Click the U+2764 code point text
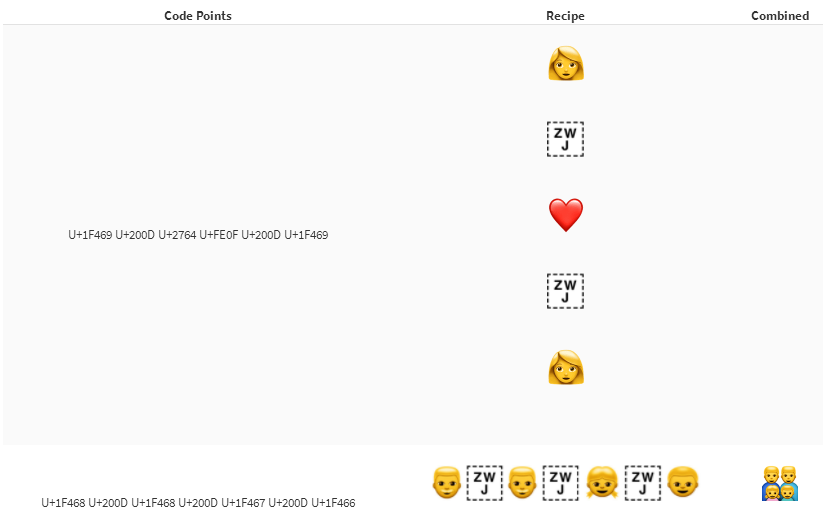Viewport: 825px width, 524px height. 177,236
